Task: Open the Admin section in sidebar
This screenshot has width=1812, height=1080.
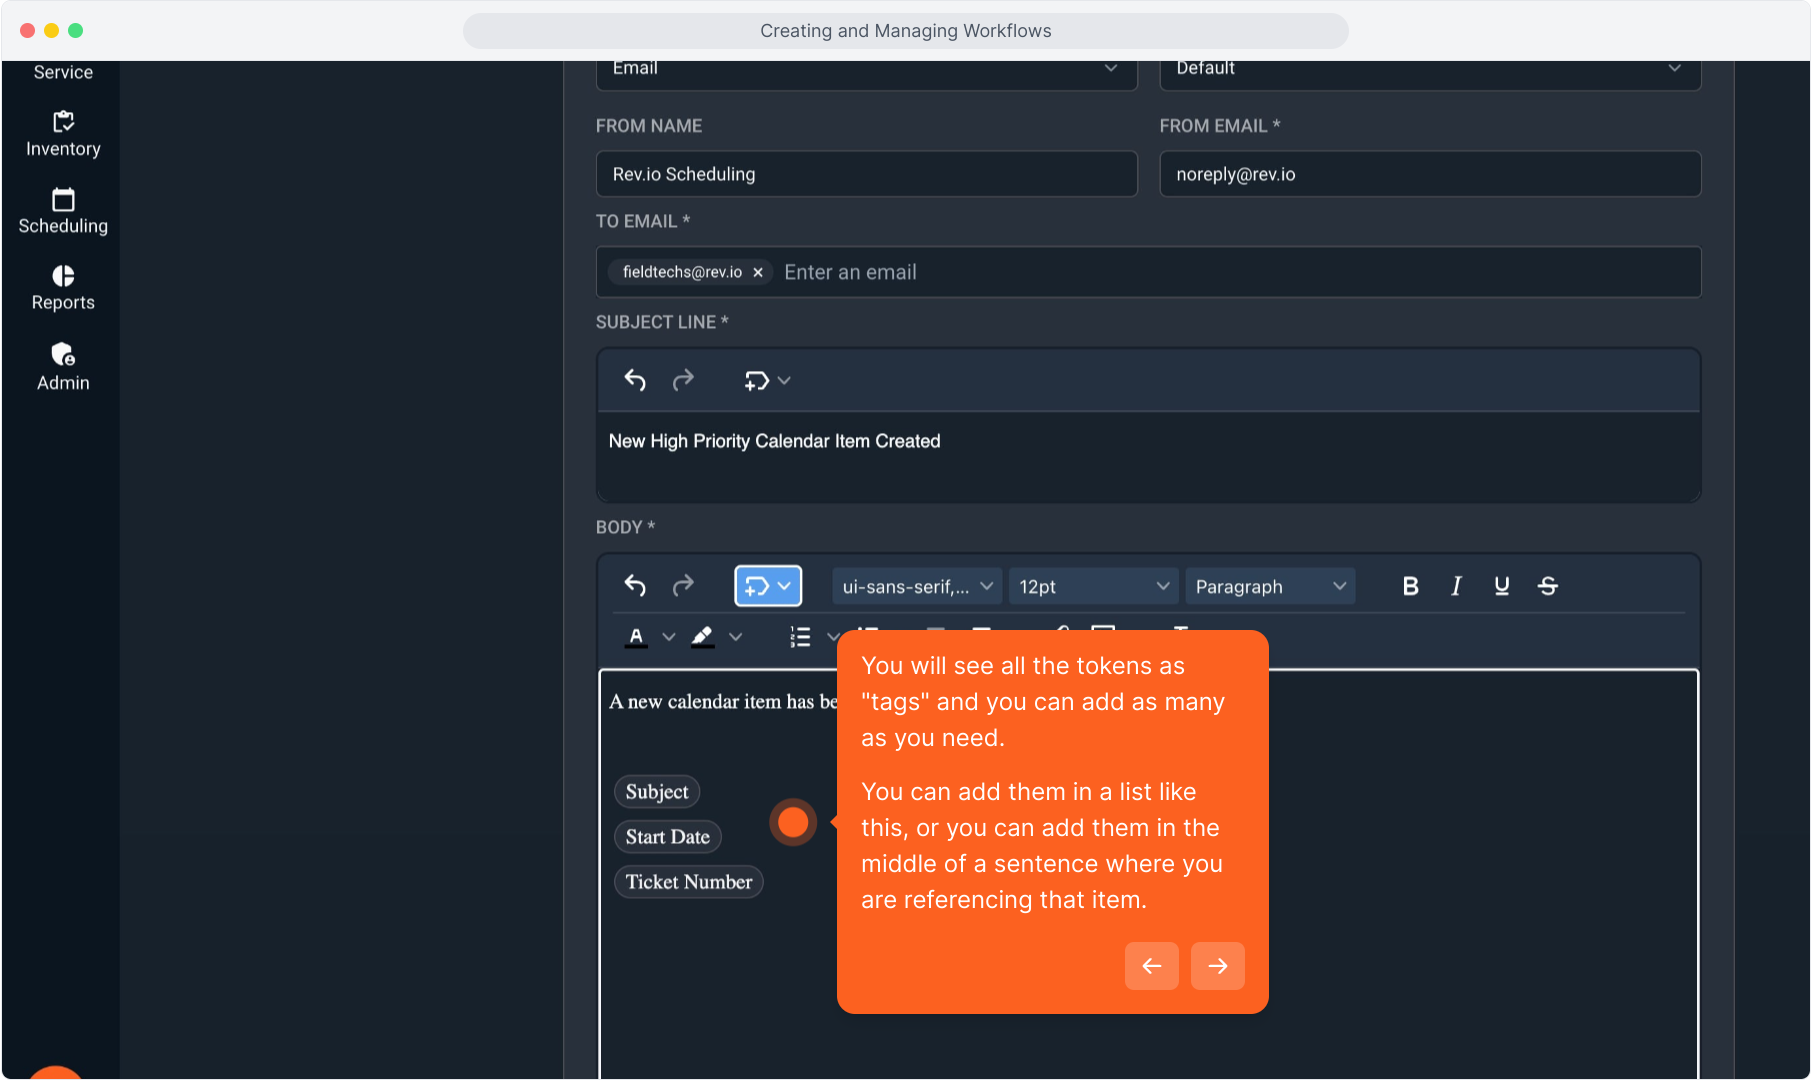Action: pyautogui.click(x=63, y=367)
